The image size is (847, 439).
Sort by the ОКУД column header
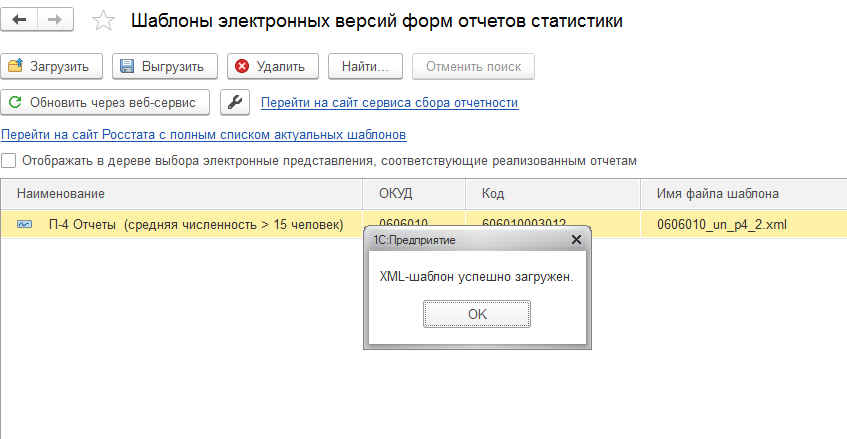(414, 193)
